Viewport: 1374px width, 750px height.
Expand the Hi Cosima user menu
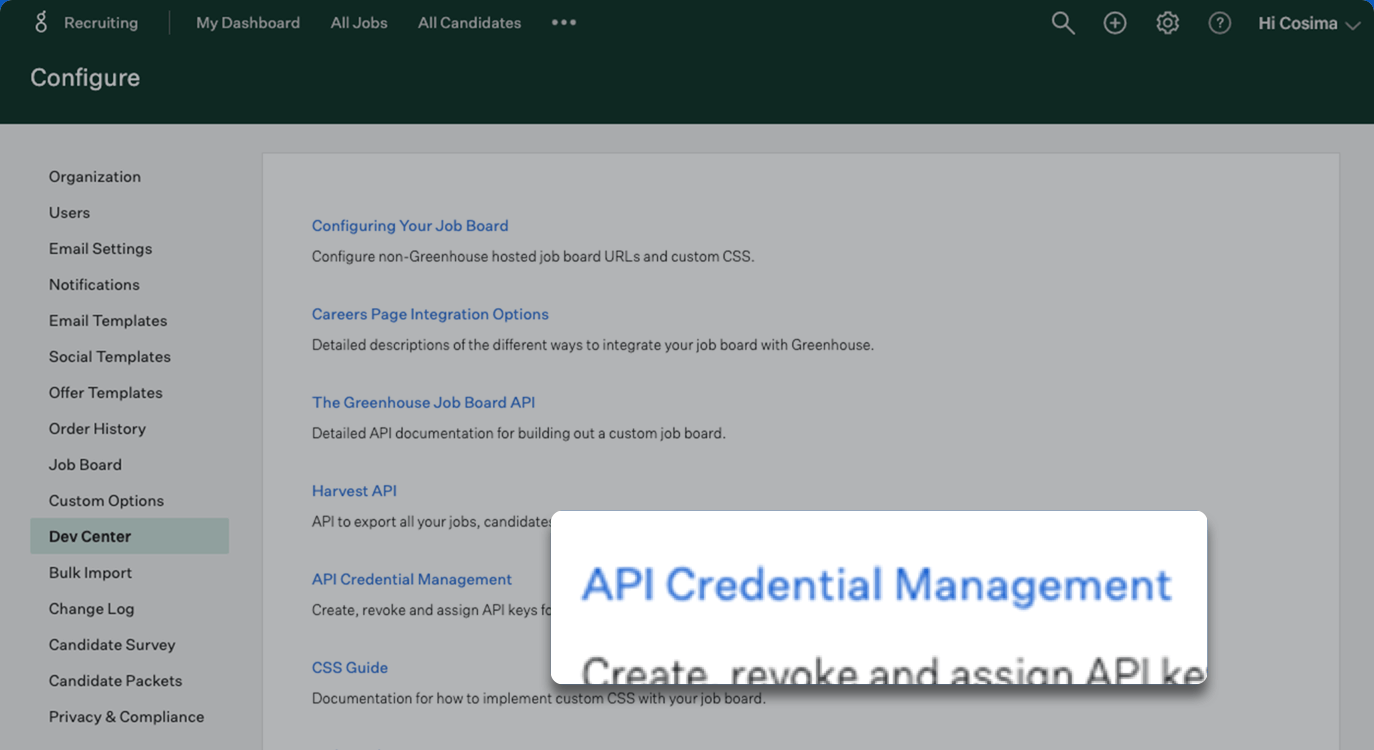[x=1309, y=23]
